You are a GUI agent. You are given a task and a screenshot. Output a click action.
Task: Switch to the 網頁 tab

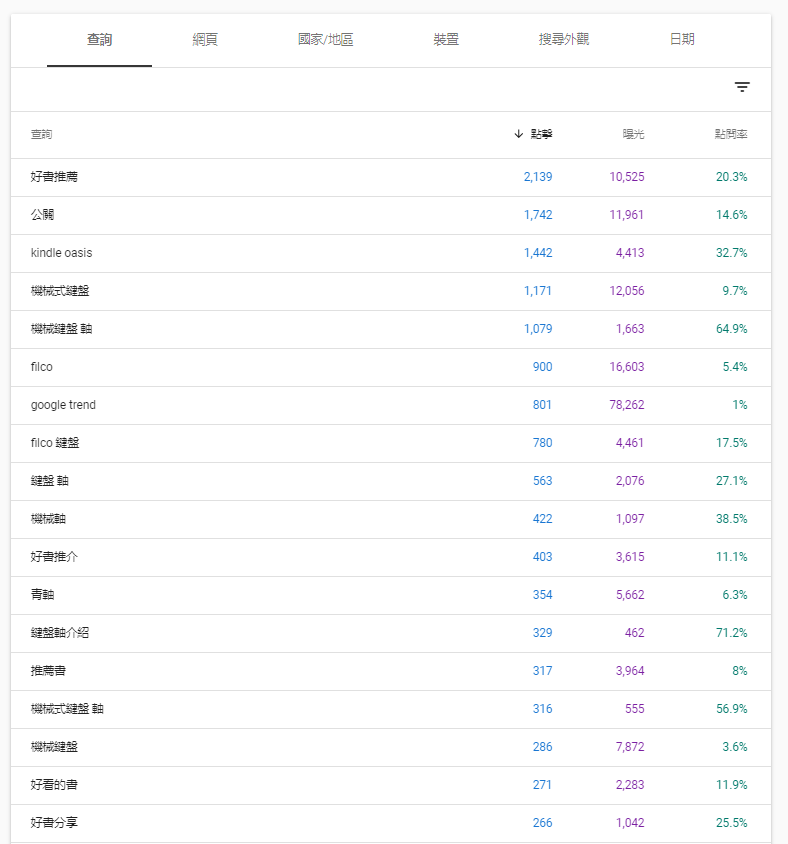pos(205,40)
